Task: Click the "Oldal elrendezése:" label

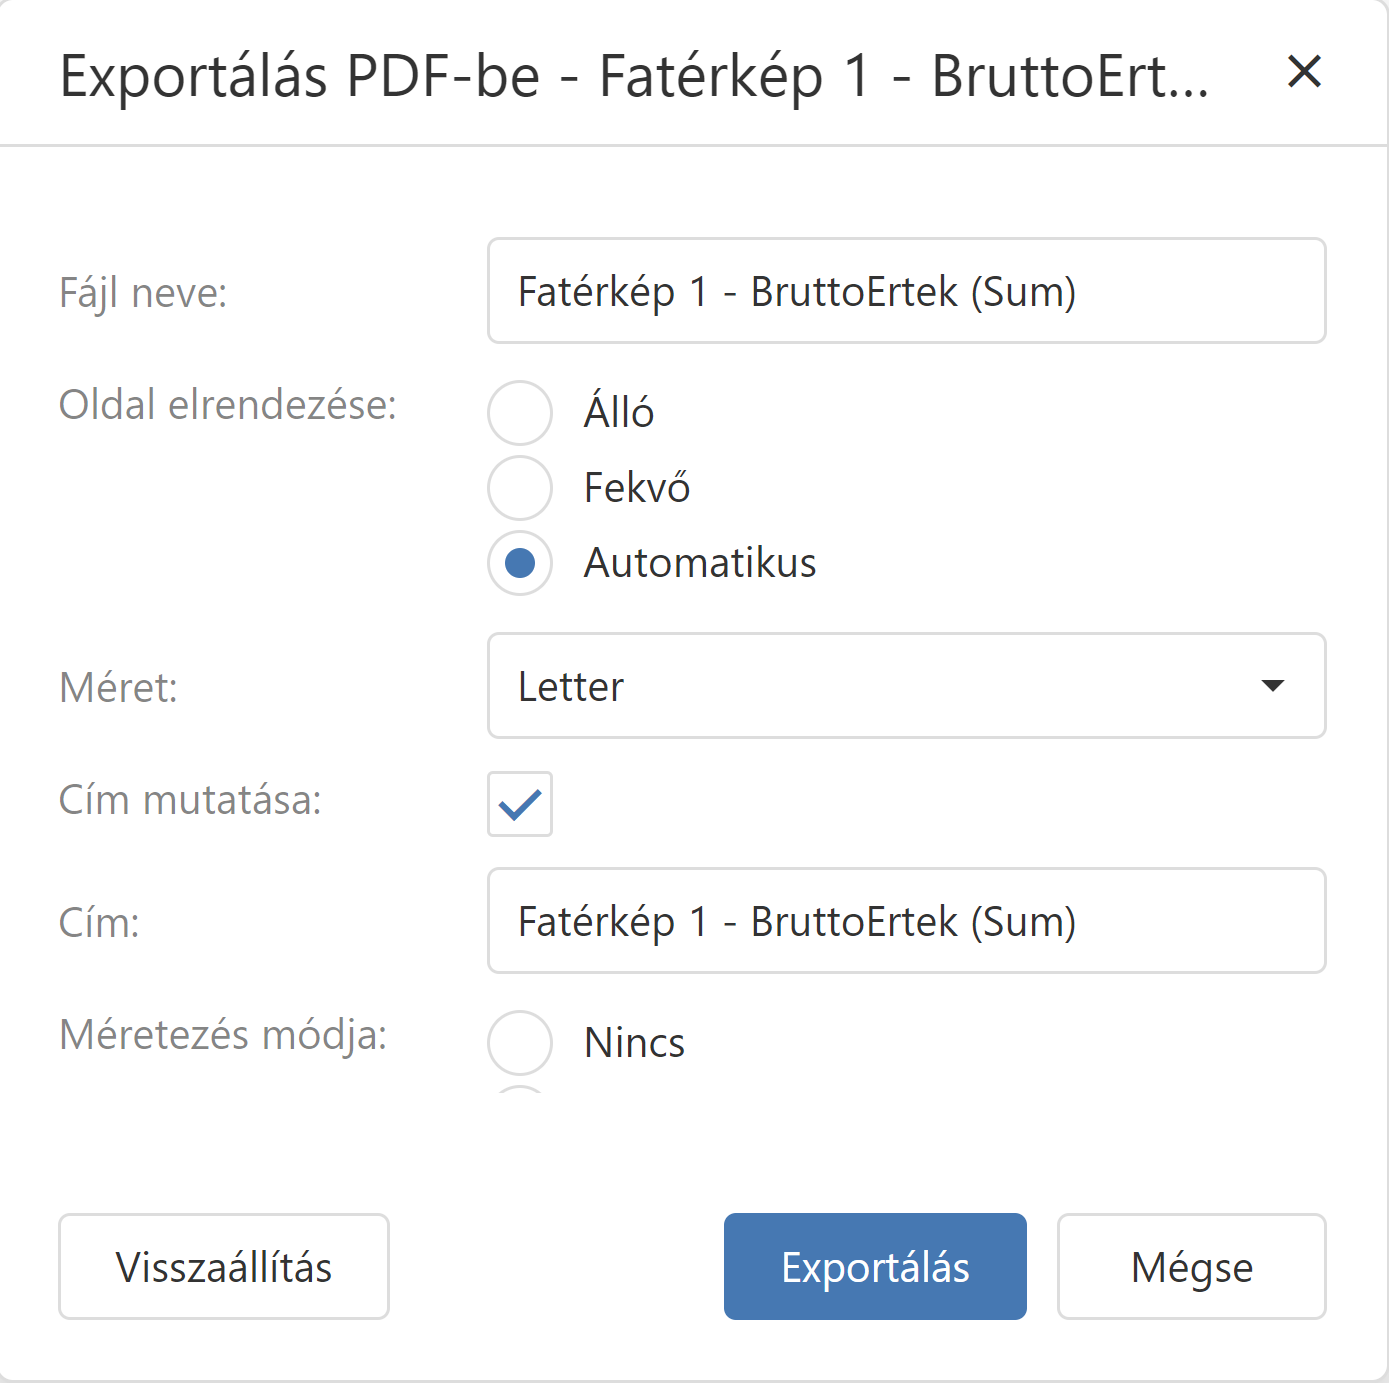Action: (x=228, y=405)
